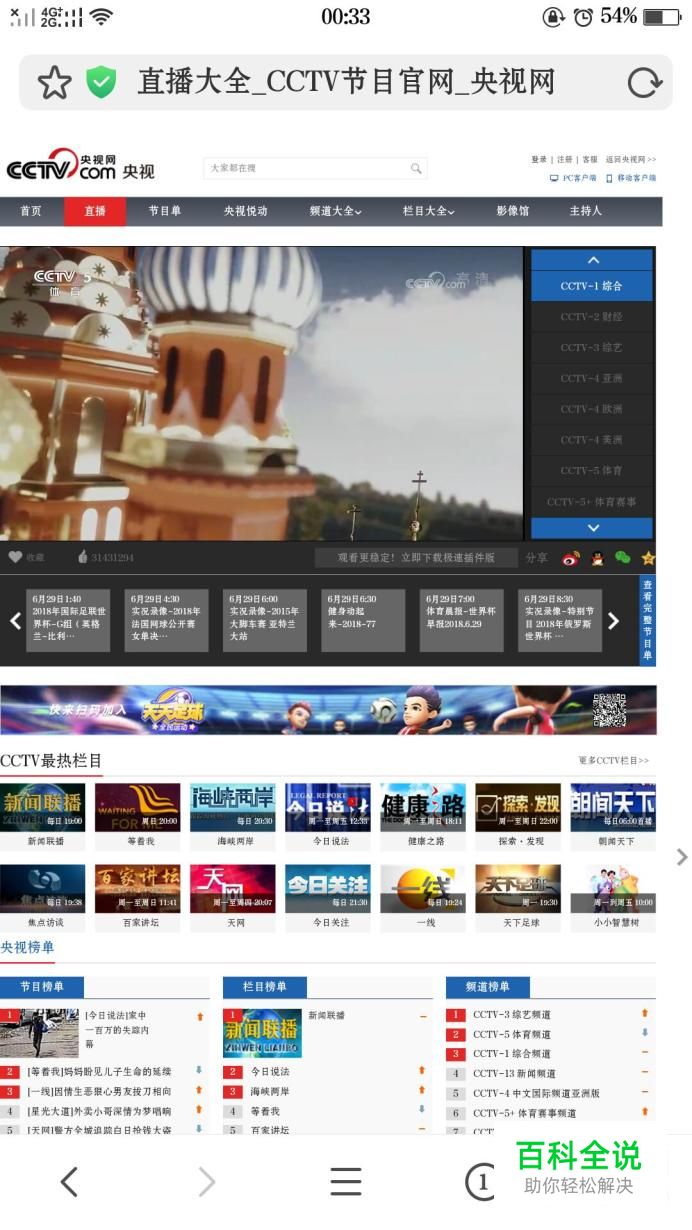Tap the side panel arrow at right edge
The height and width of the screenshot is (1230, 692).
coord(682,857)
